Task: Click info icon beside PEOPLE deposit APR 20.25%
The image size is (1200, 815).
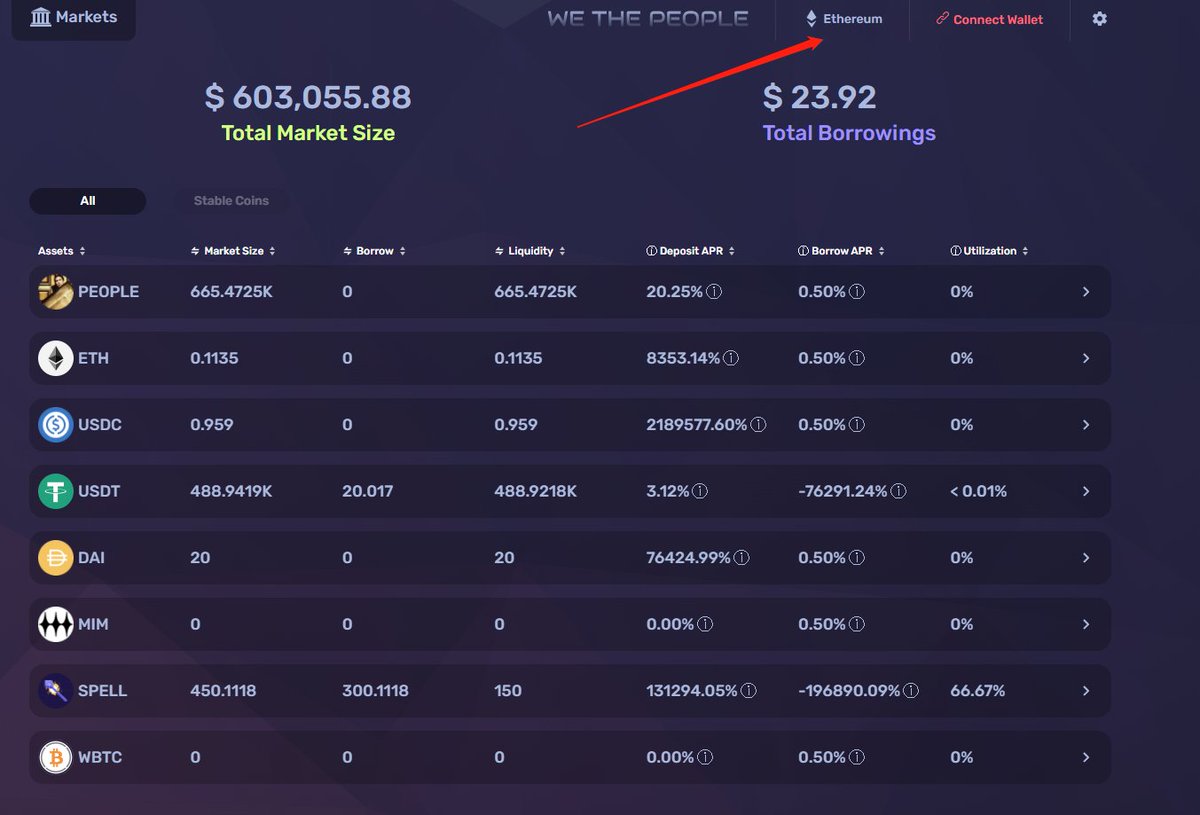Action: 714,292
